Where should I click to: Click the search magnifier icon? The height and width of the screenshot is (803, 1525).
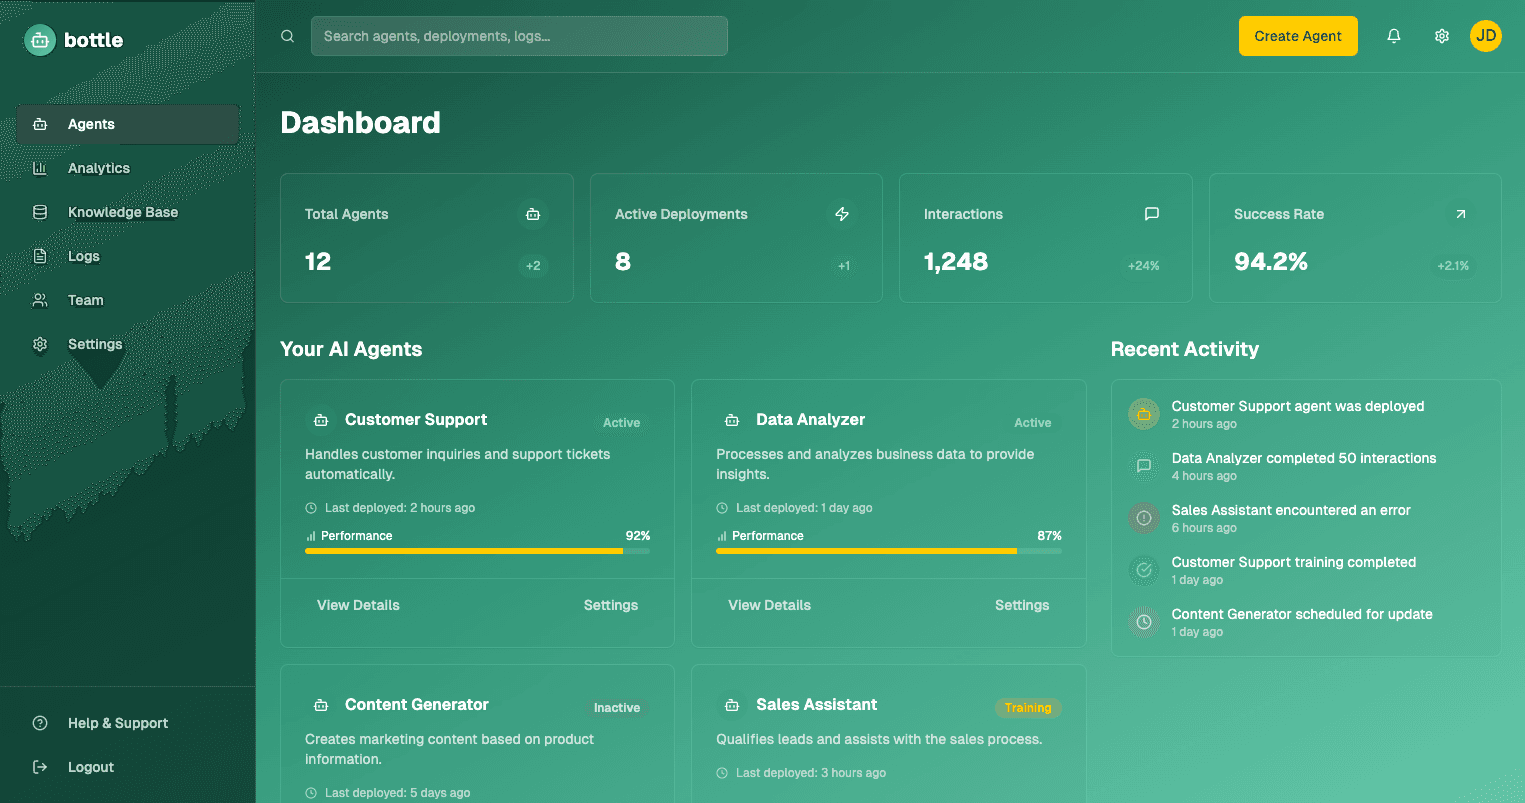[287, 36]
